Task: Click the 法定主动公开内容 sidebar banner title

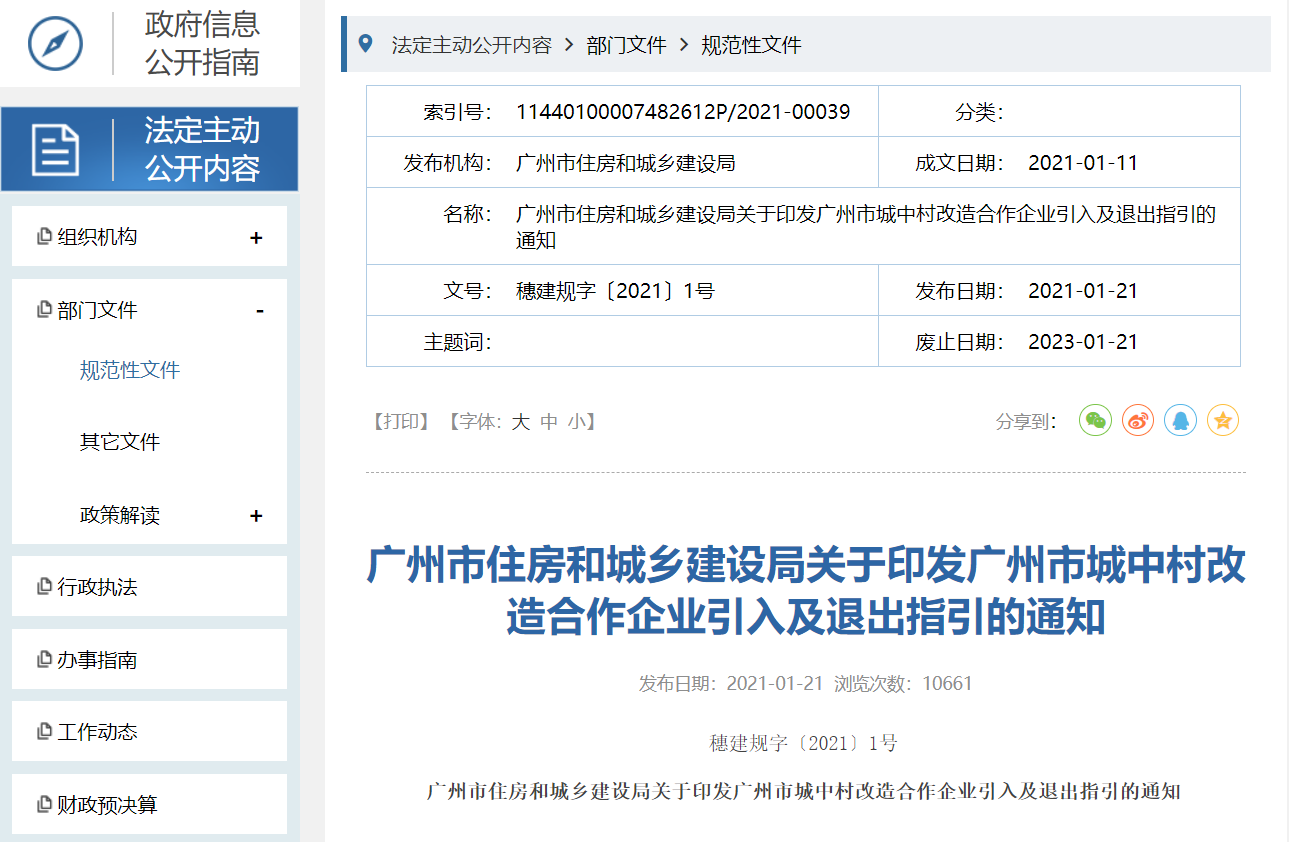Action: [x=203, y=149]
